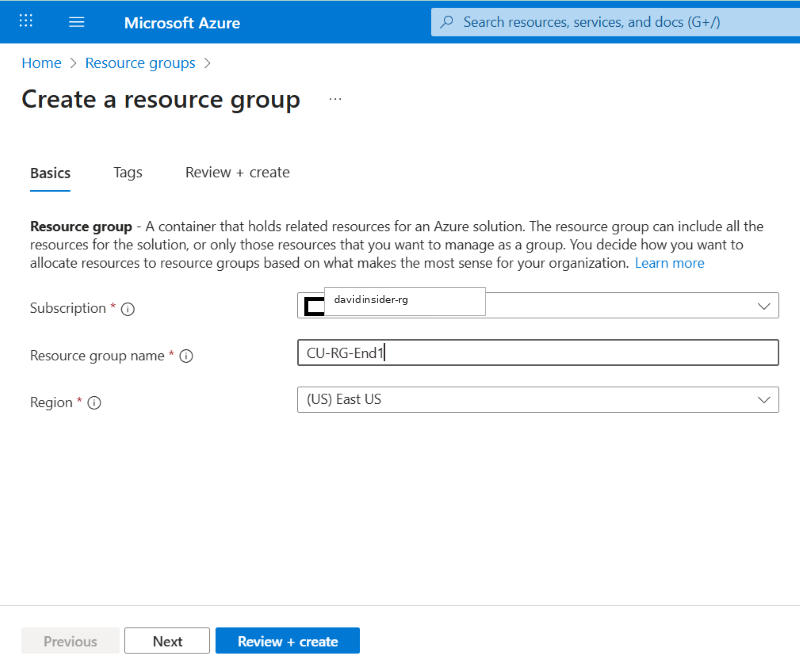The width and height of the screenshot is (800, 664).
Task: Expand the Subscription dropdown
Action: tap(538, 306)
